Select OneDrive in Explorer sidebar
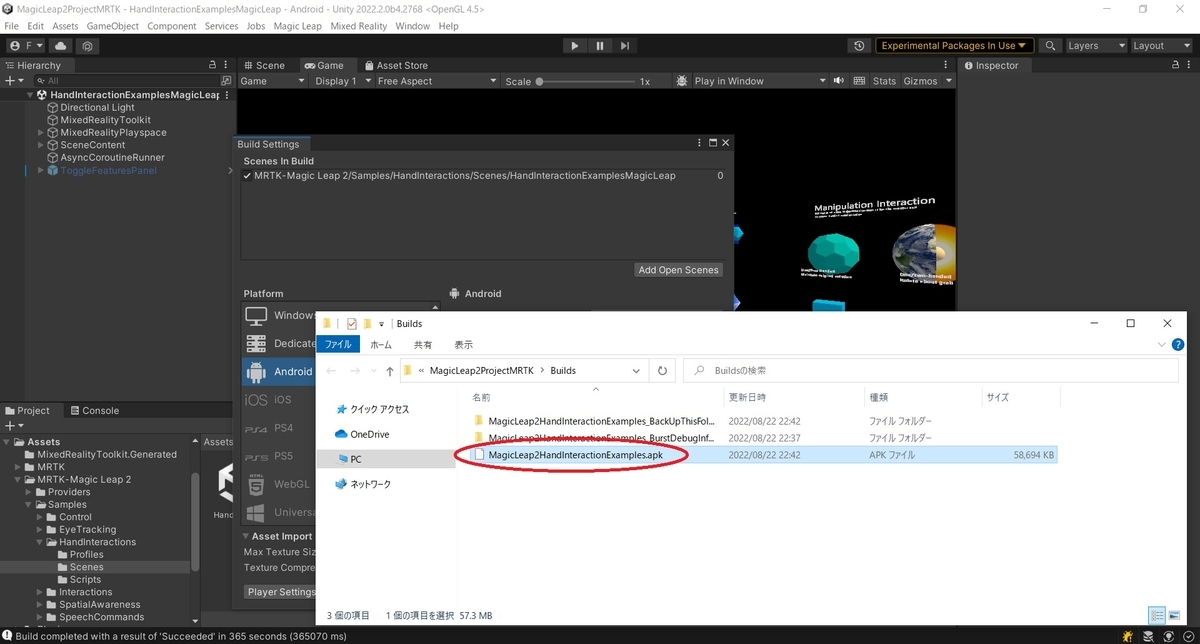The height and width of the screenshot is (644, 1200). tap(370, 435)
